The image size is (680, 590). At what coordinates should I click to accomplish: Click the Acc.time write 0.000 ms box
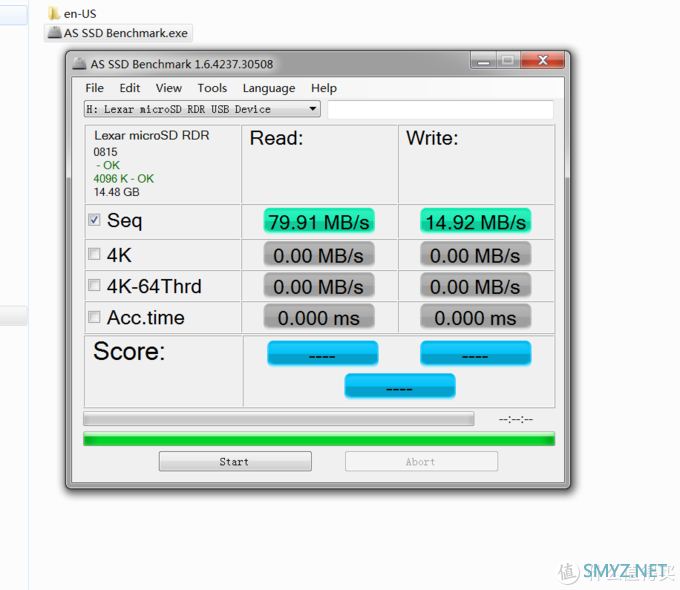coord(475,317)
